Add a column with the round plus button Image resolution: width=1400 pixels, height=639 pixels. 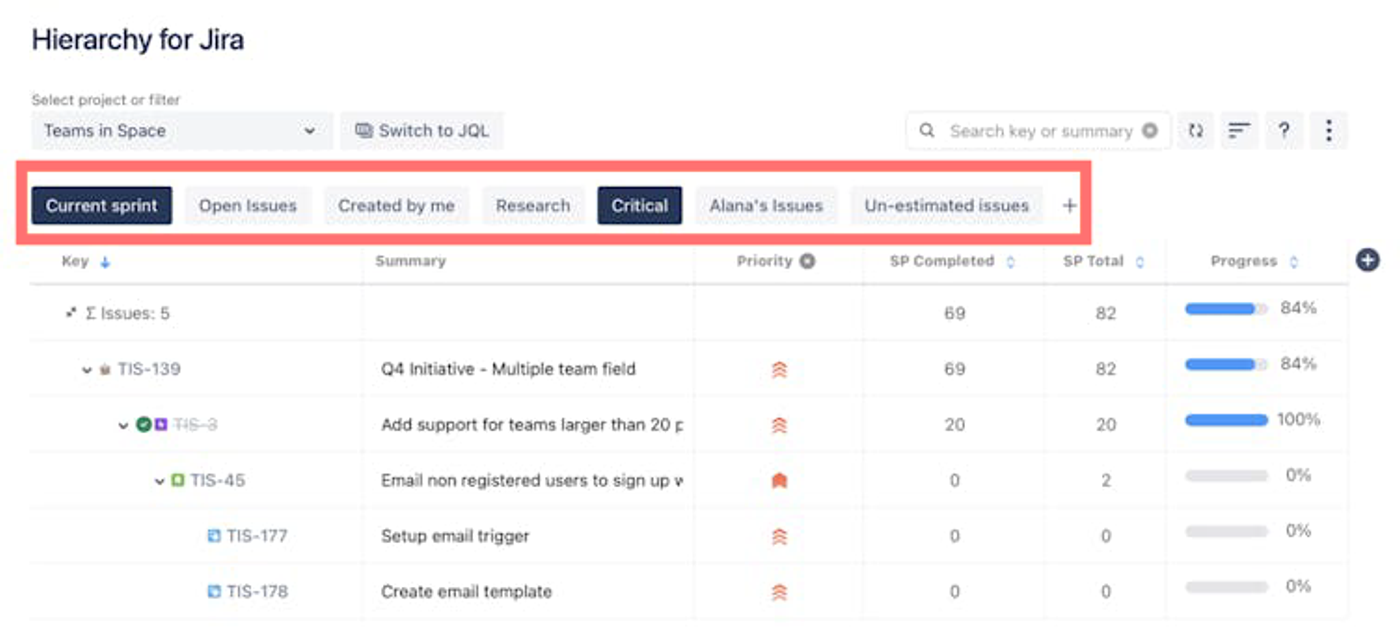click(1368, 261)
